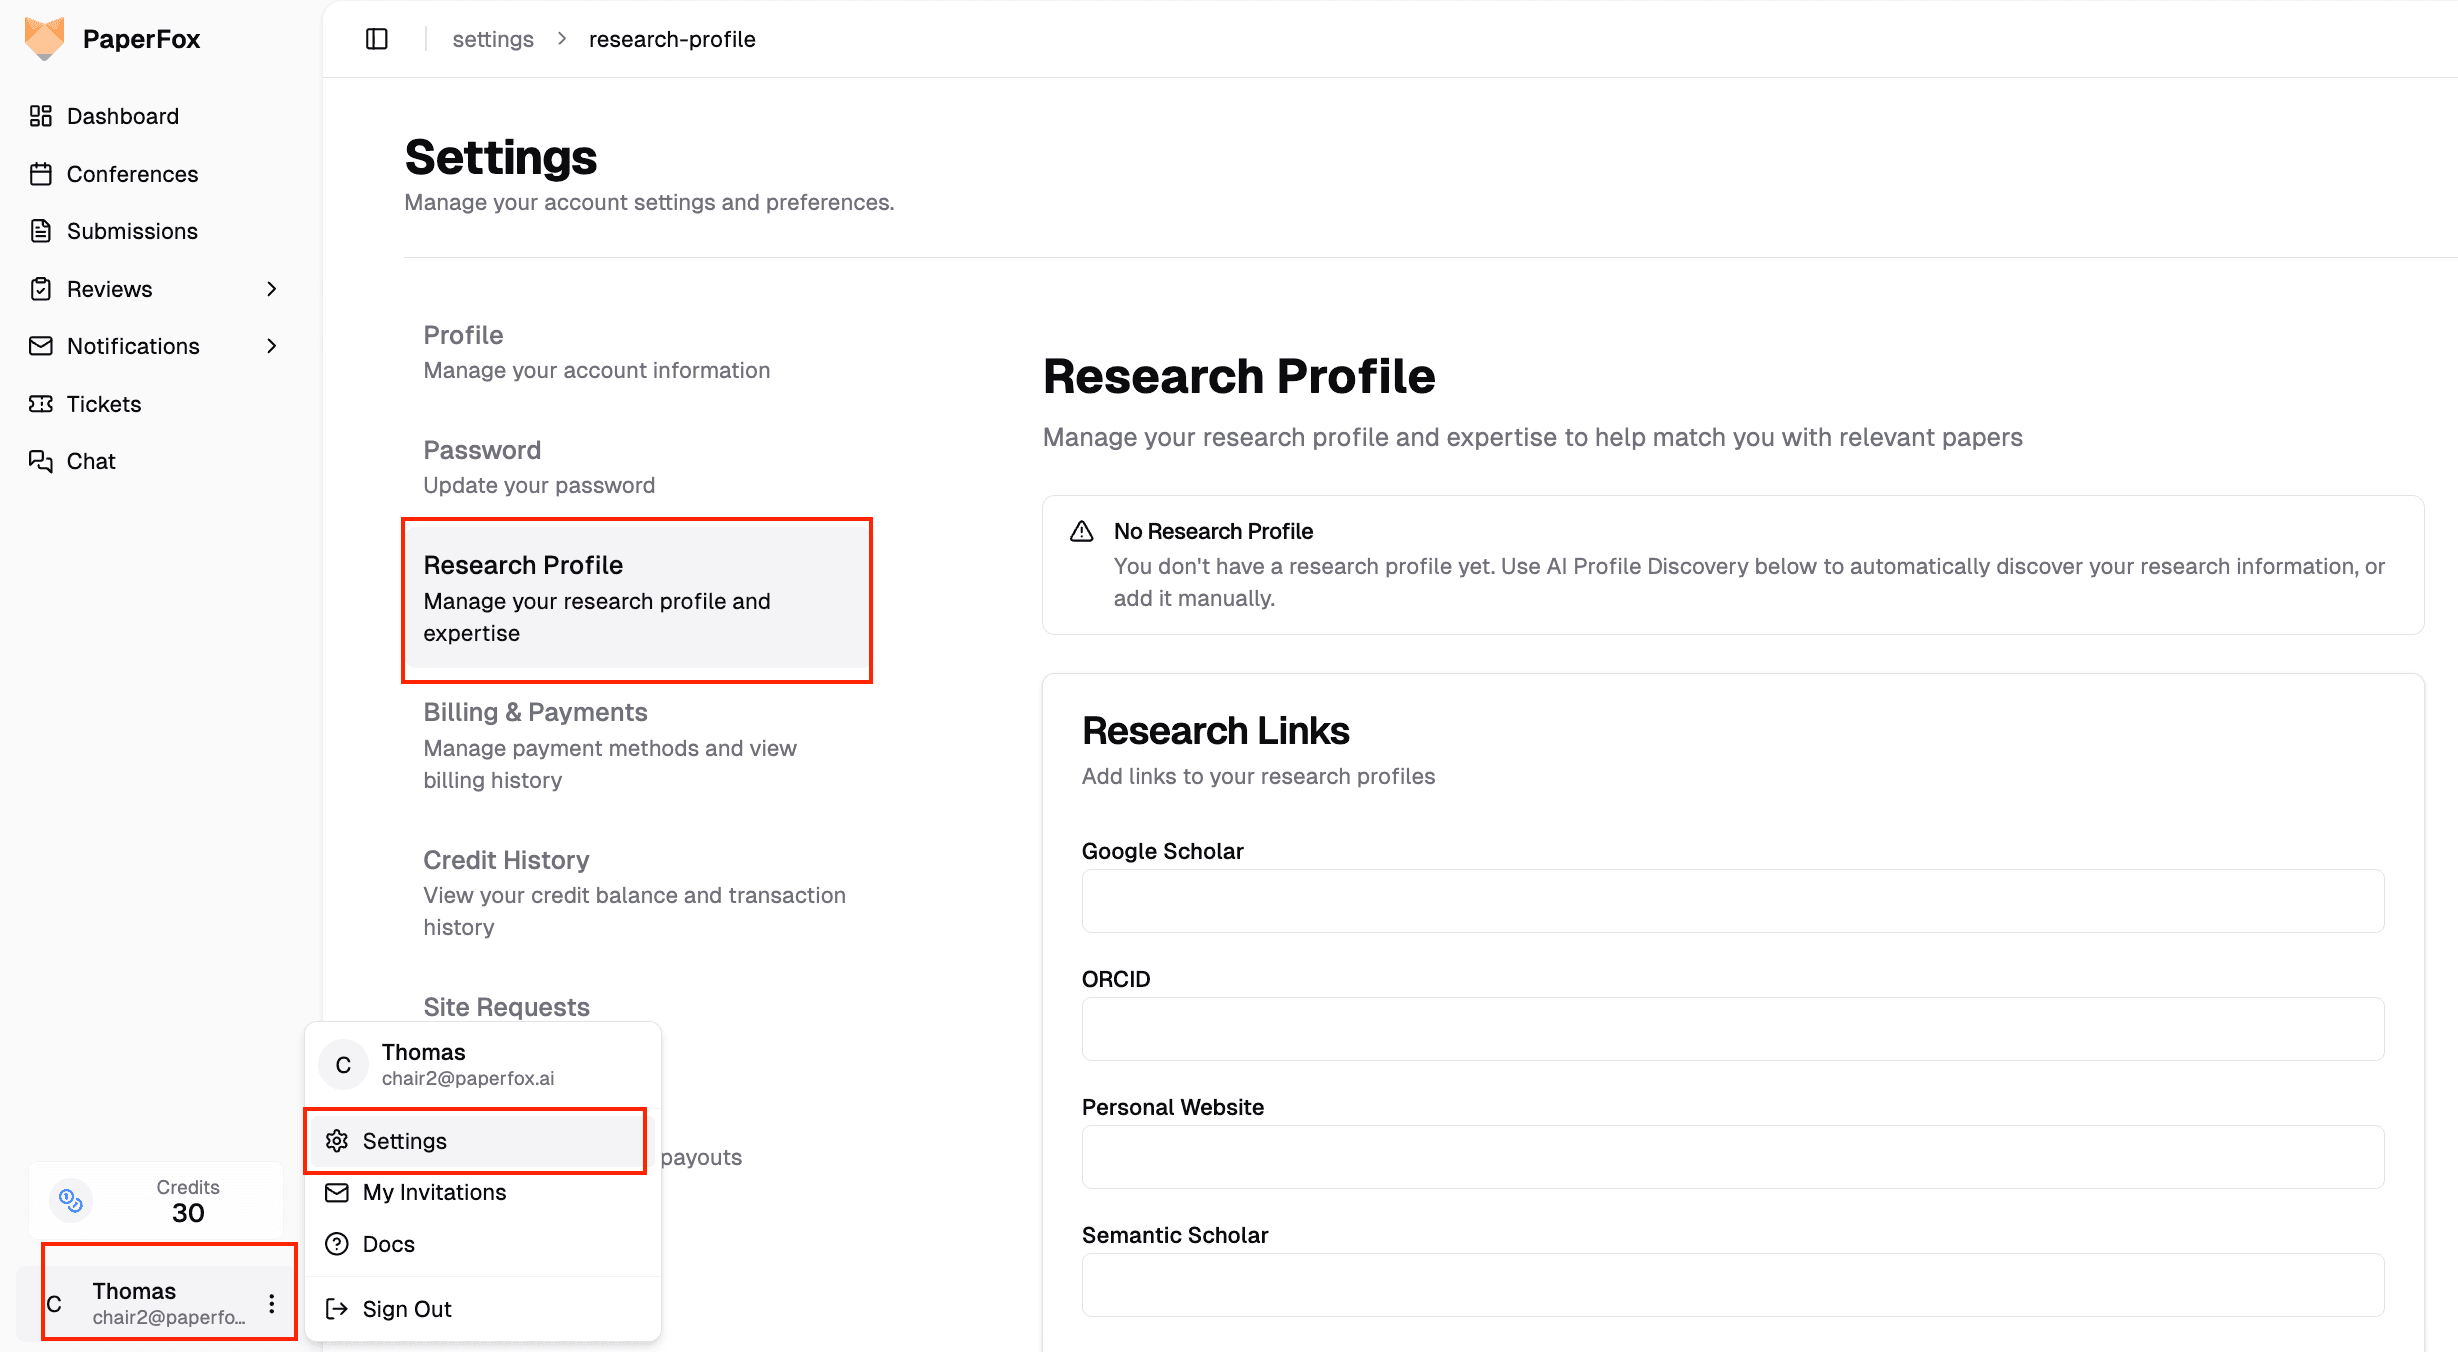
Task: Open the Submissions section
Action: point(131,231)
